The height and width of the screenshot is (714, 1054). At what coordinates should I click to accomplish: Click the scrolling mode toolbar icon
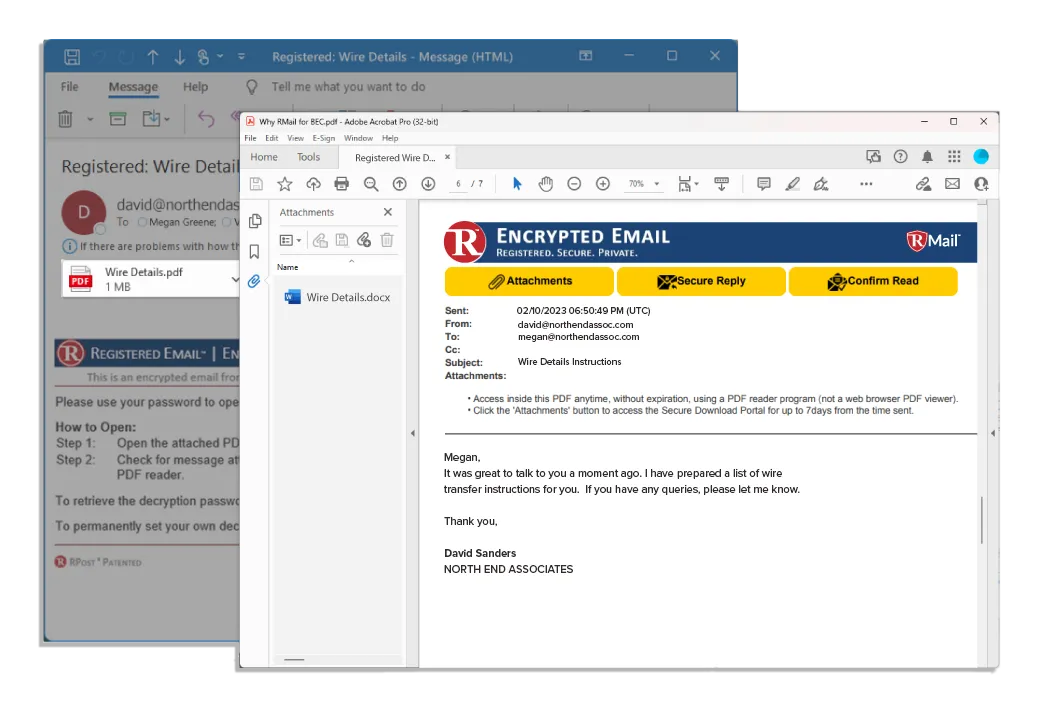(x=721, y=184)
